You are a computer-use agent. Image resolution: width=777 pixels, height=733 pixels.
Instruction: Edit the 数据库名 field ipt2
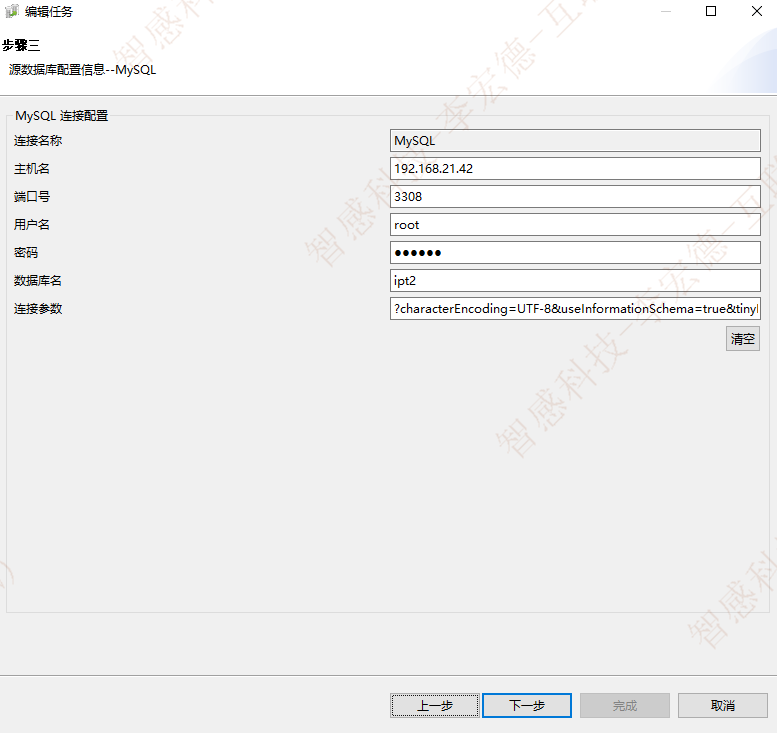click(x=575, y=281)
